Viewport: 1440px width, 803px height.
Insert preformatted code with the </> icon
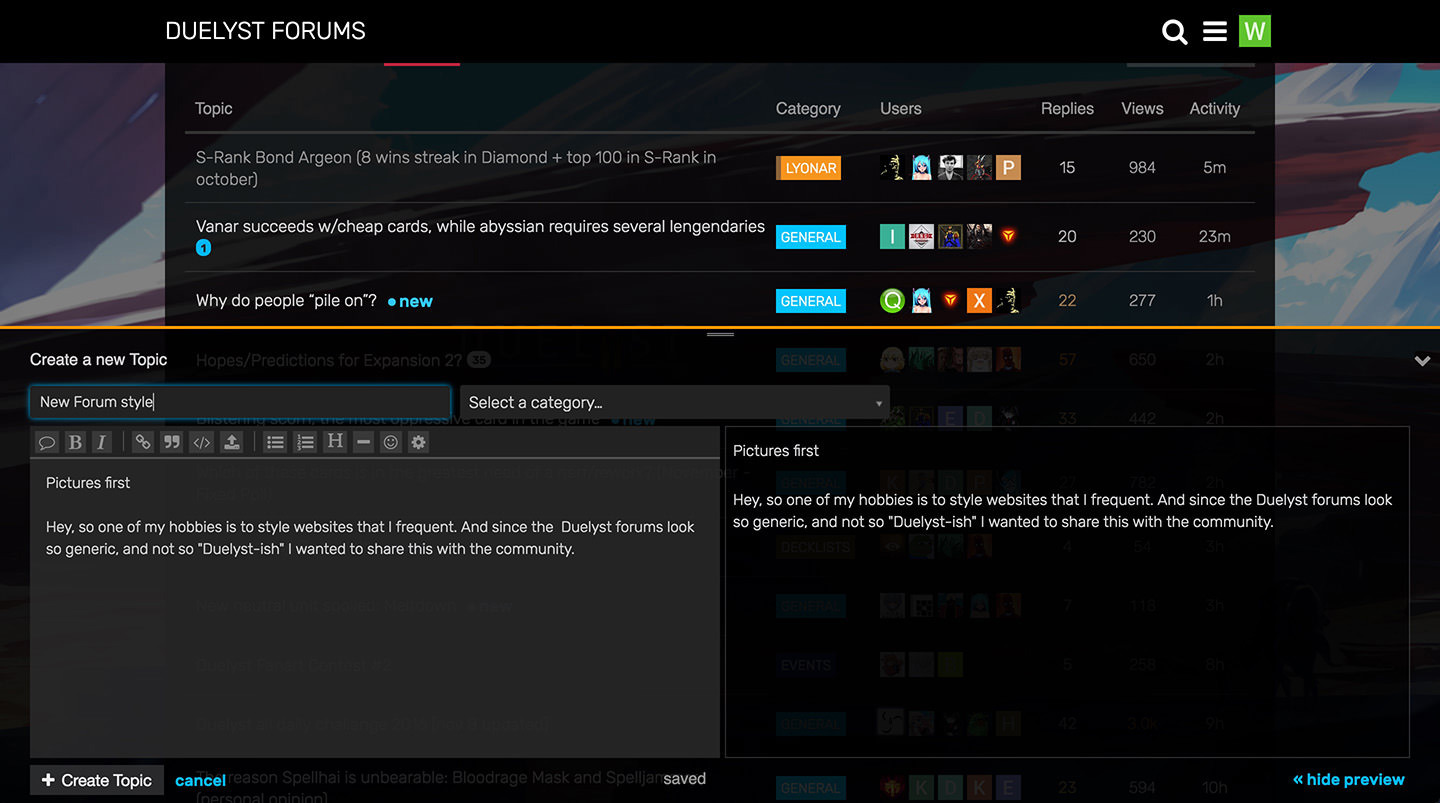click(x=201, y=442)
